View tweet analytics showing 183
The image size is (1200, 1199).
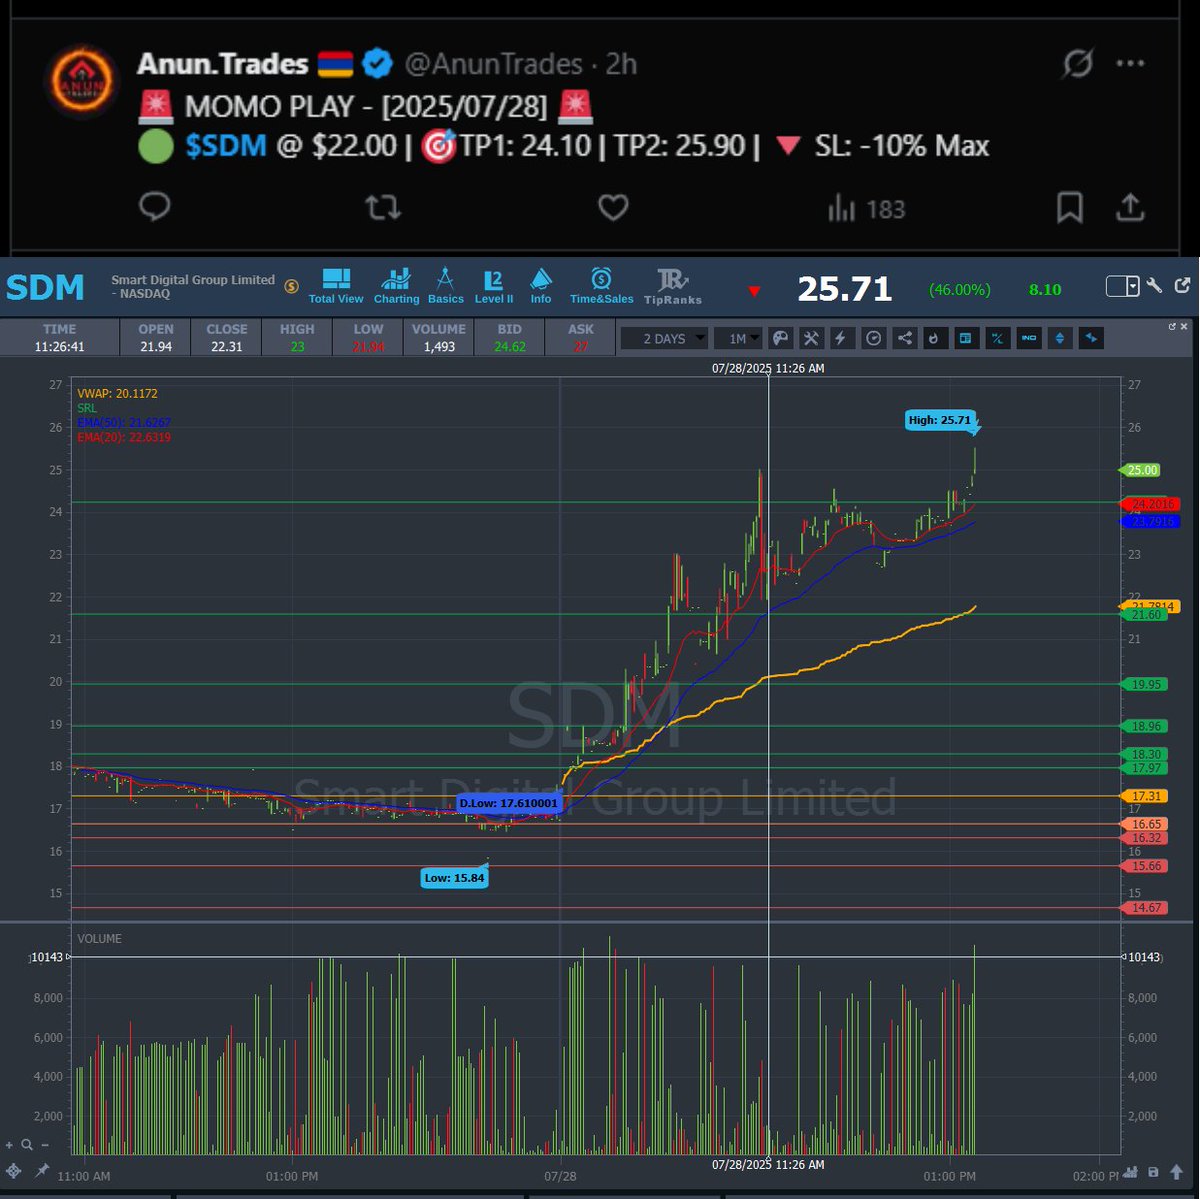click(866, 208)
